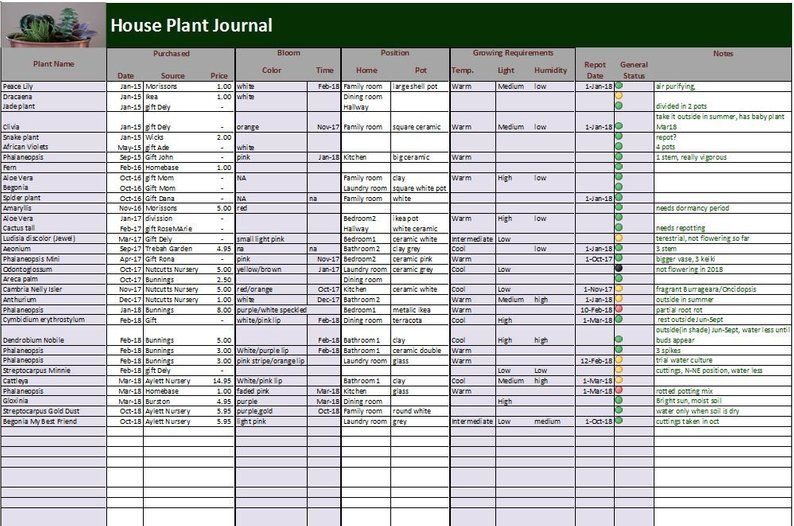Click the African Violets status indicator
This screenshot has width=794, height=526.
pos(618,146)
